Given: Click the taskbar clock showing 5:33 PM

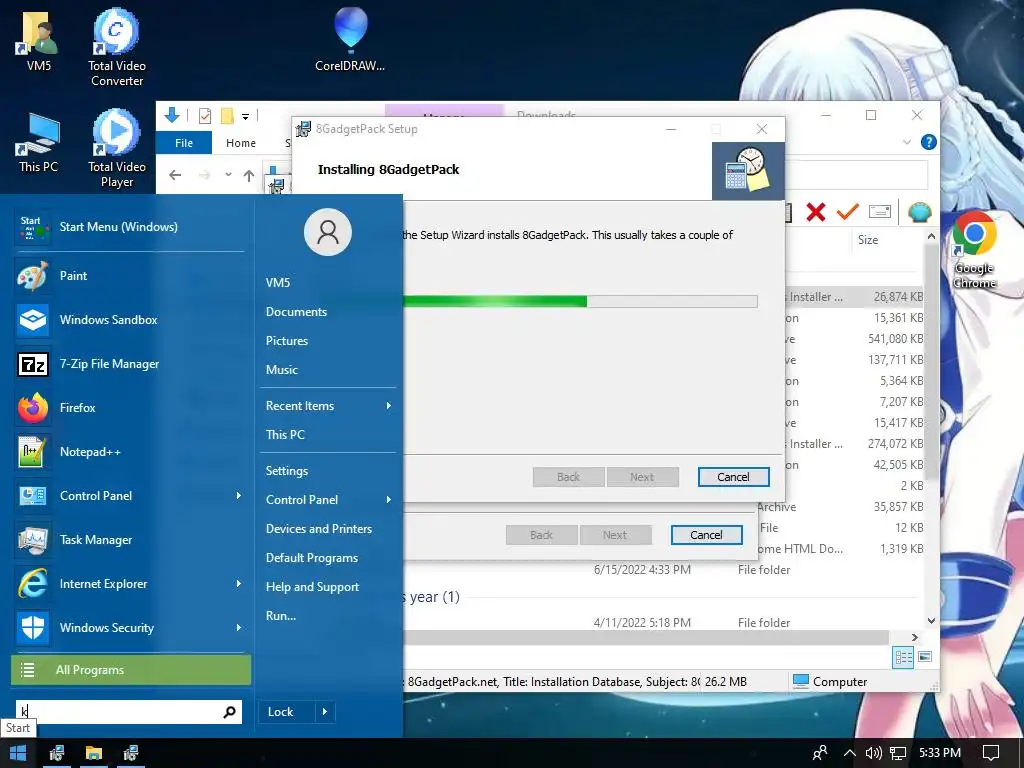Looking at the screenshot, I should click(940, 753).
